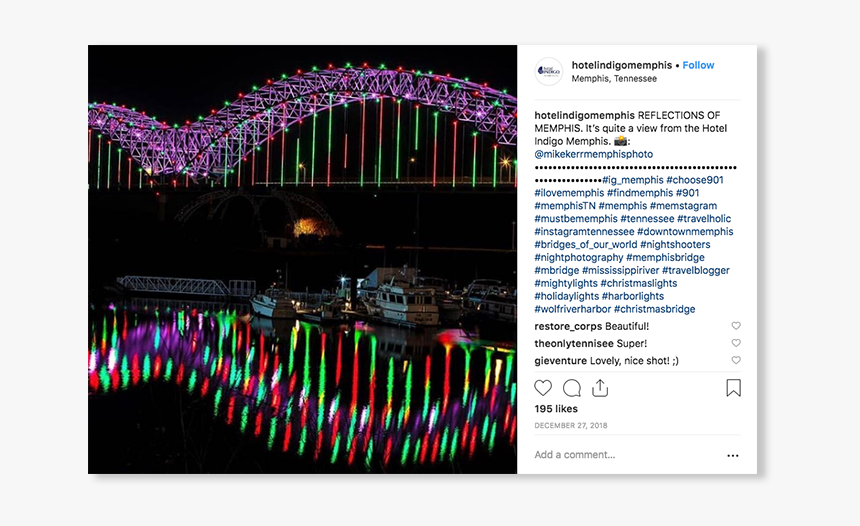This screenshot has height=526, width=860.
Task: Open the #christmaslights hashtag
Action: pyautogui.click(x=639, y=283)
